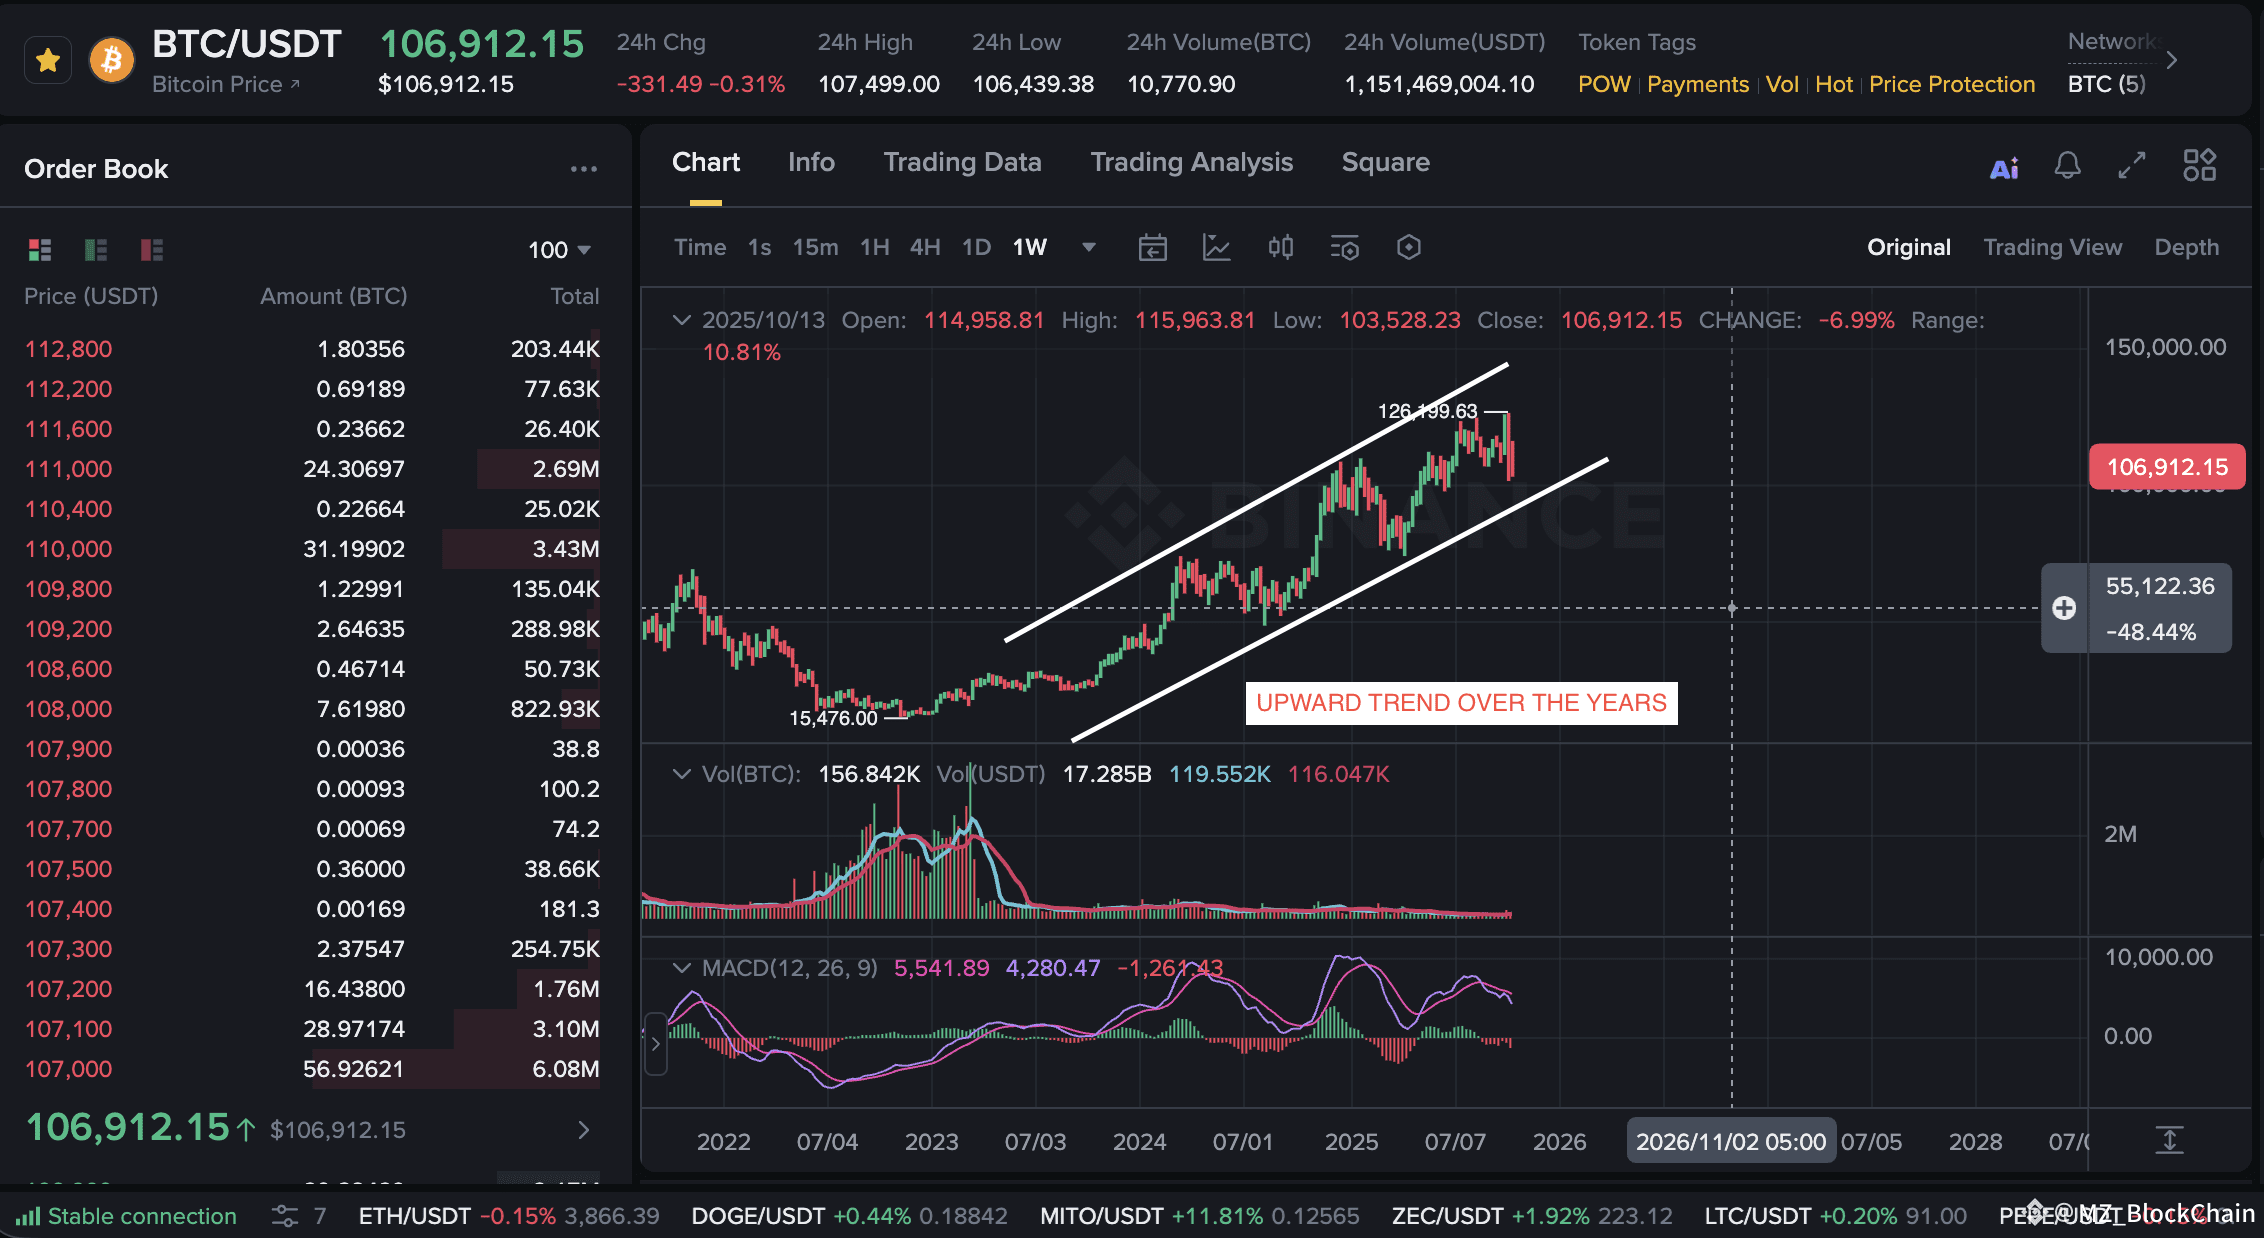Click the favorite star icon for BTC/USDT
The height and width of the screenshot is (1238, 2264).
[47, 61]
